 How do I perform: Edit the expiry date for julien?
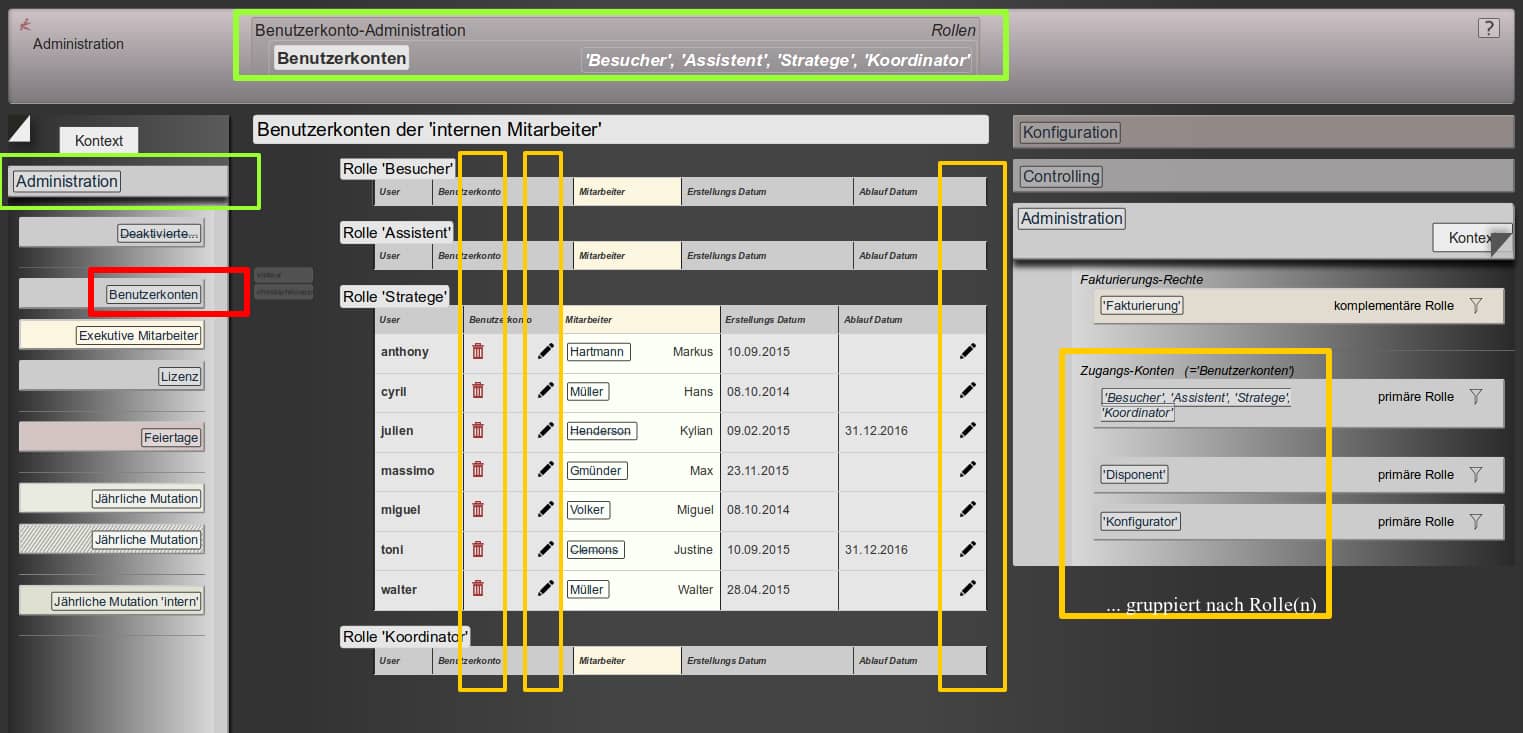pyautogui.click(x=967, y=430)
